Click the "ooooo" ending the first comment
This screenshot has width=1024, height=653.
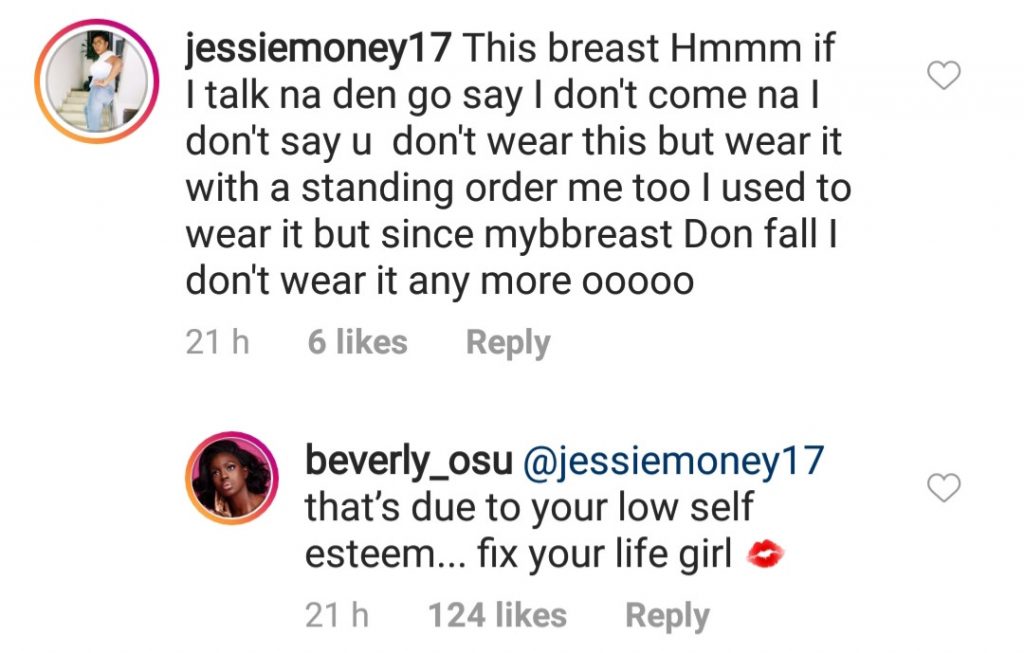pos(638,283)
